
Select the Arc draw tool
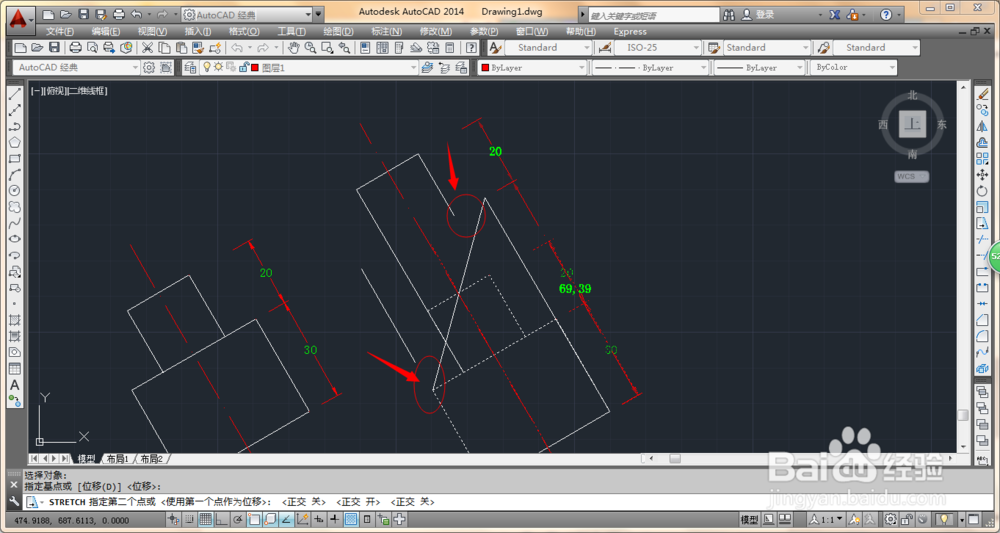[x=15, y=175]
